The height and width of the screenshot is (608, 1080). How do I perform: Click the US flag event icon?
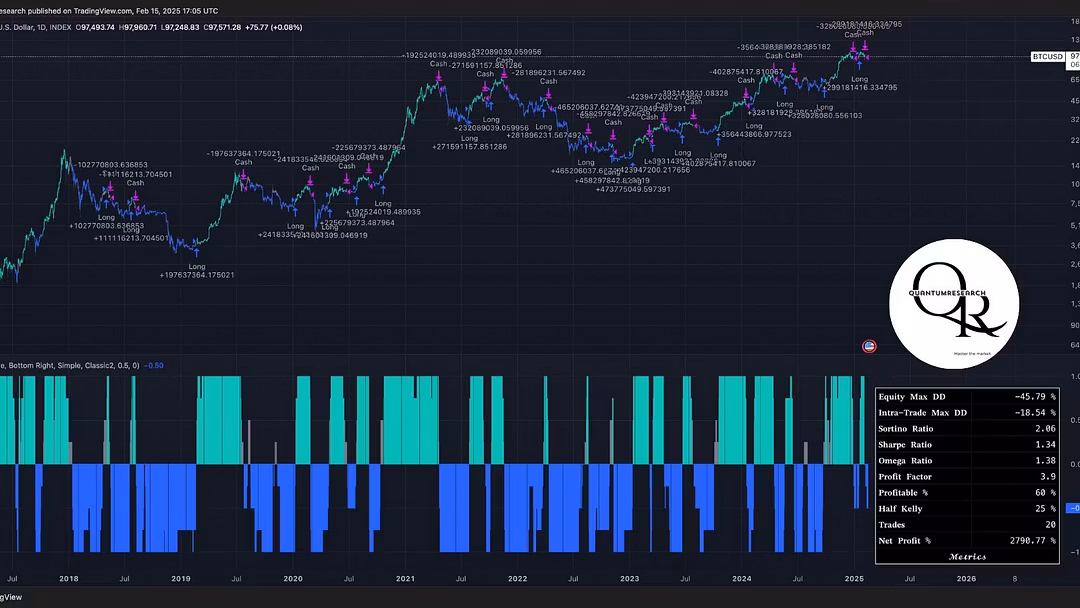[869, 346]
